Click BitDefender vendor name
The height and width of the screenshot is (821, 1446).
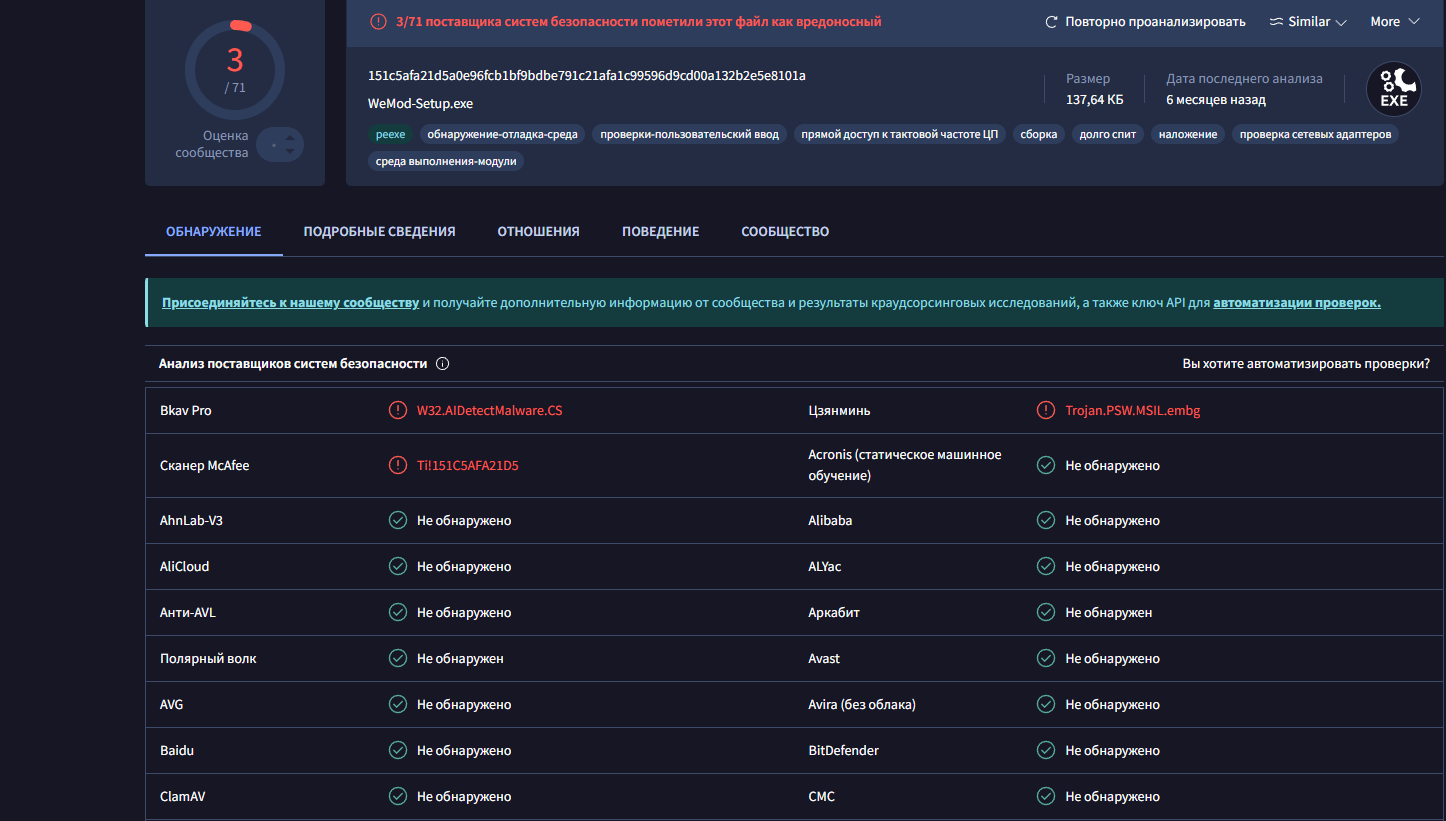(843, 750)
